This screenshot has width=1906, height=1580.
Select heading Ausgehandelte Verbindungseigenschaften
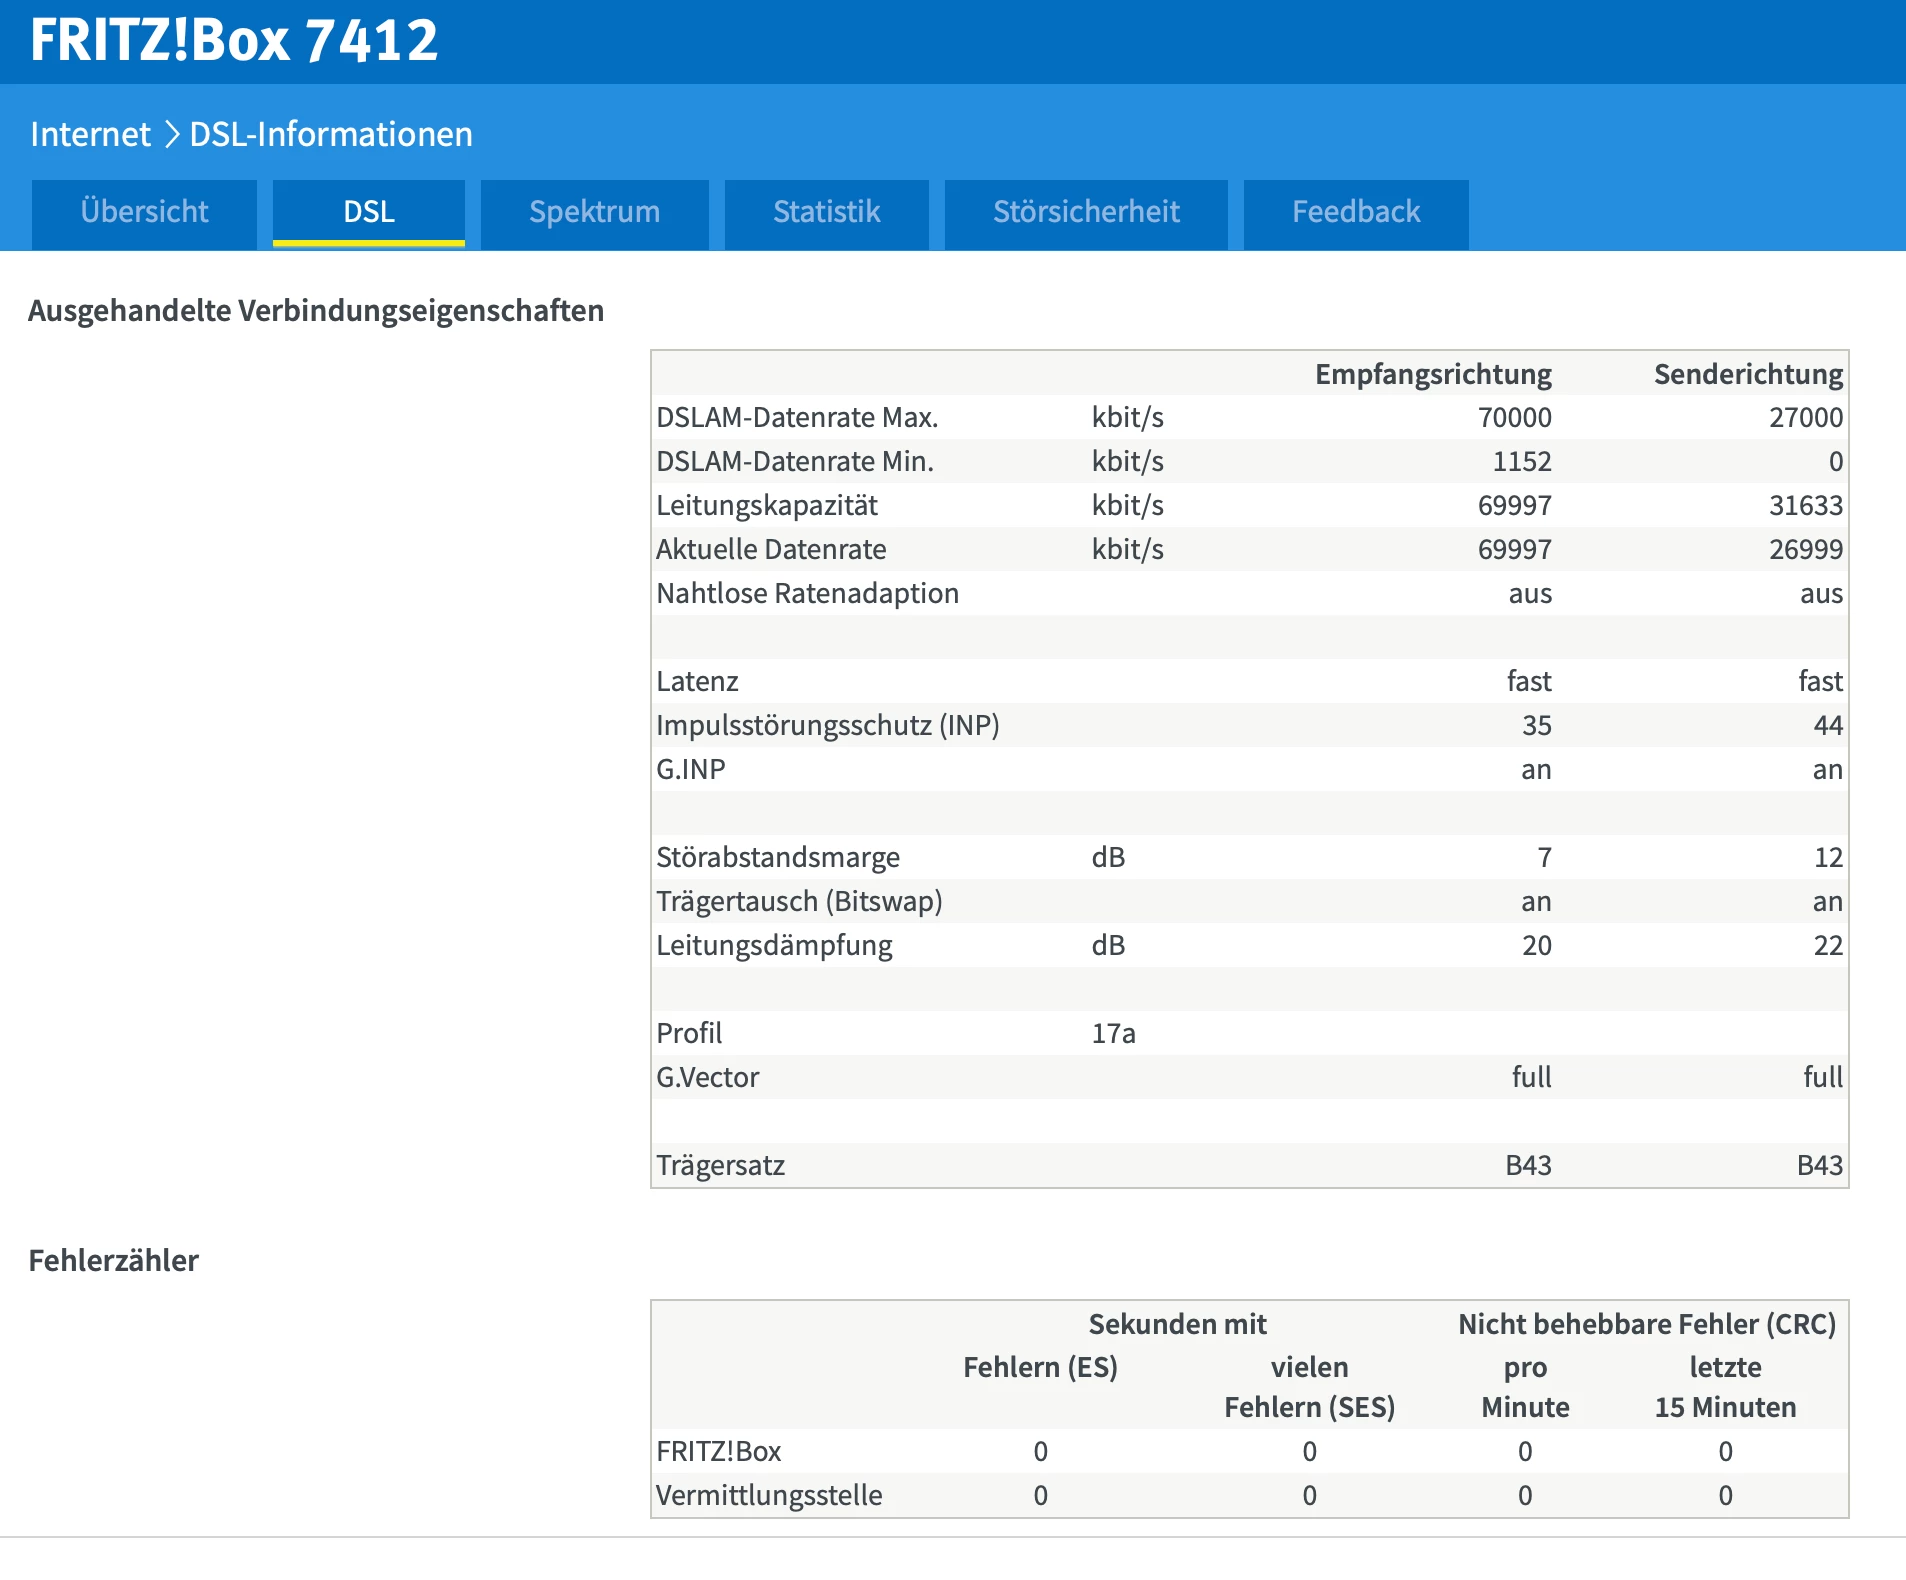click(x=316, y=311)
